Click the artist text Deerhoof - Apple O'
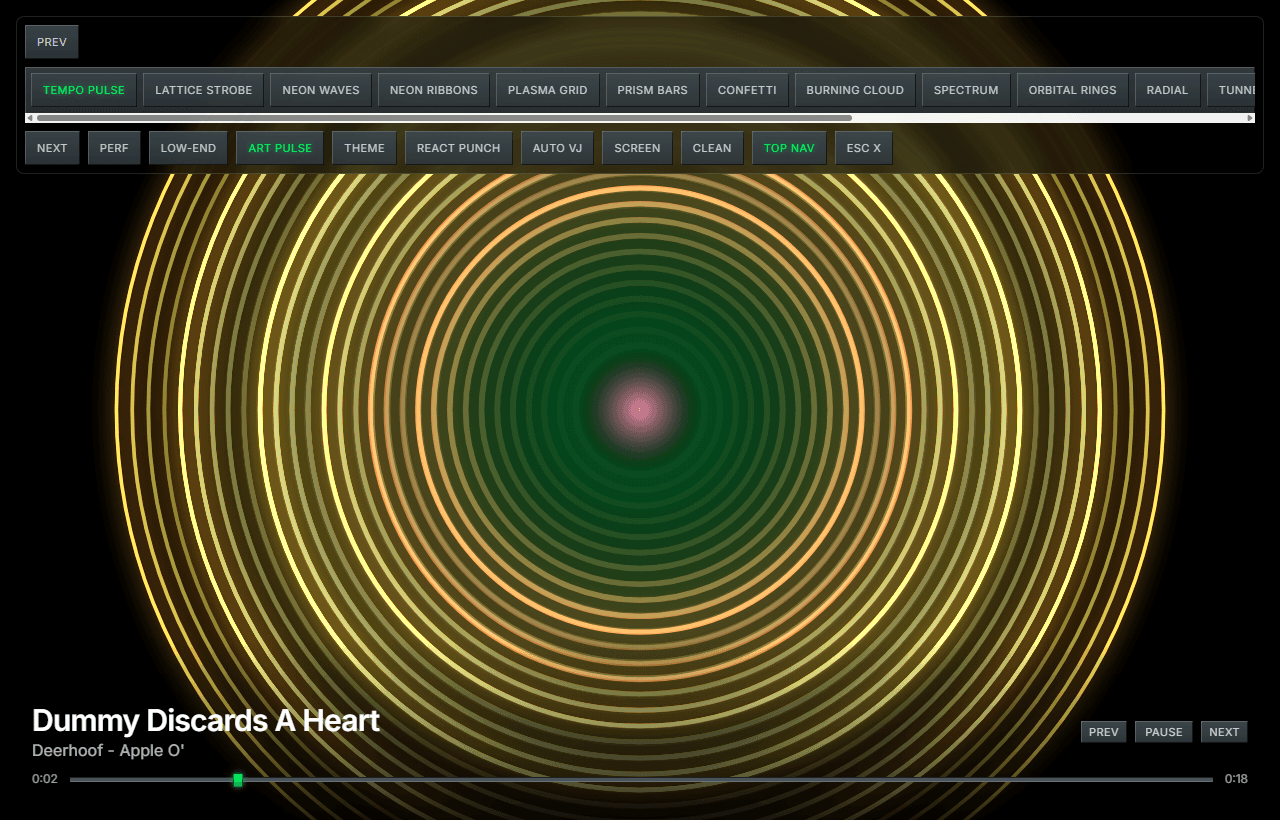Viewport: 1280px width, 820px height. click(x=108, y=750)
